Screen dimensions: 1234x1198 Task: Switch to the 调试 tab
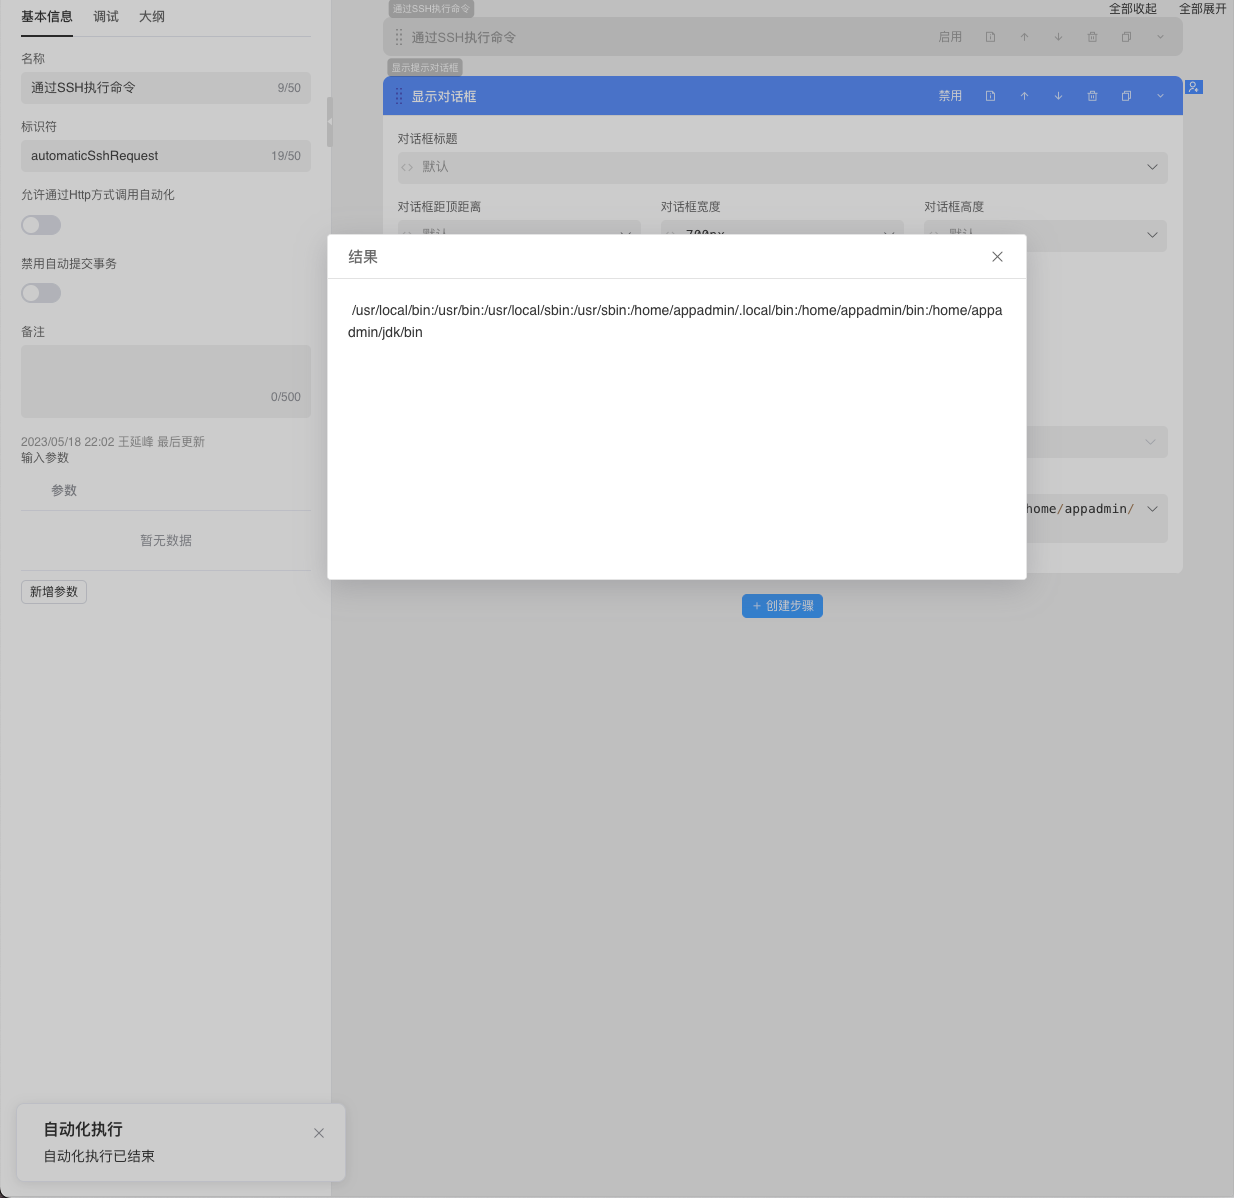106,17
